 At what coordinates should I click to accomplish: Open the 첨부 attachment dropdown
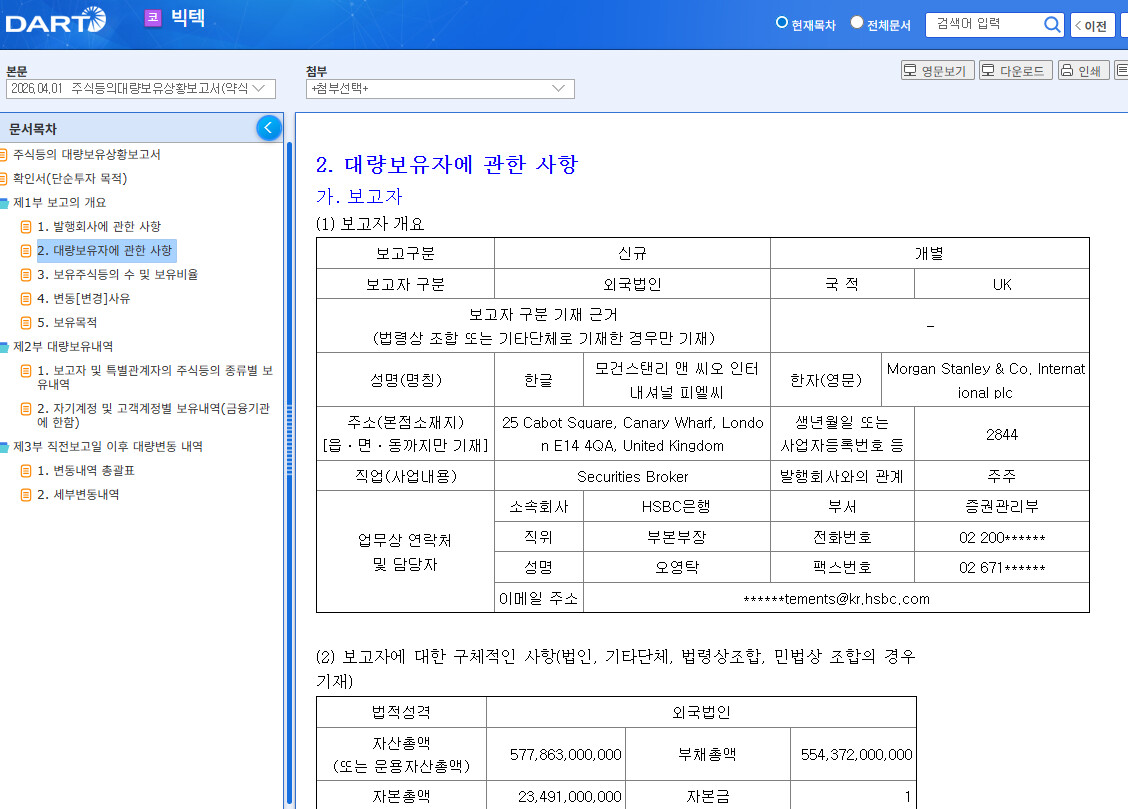pyautogui.click(x=440, y=89)
